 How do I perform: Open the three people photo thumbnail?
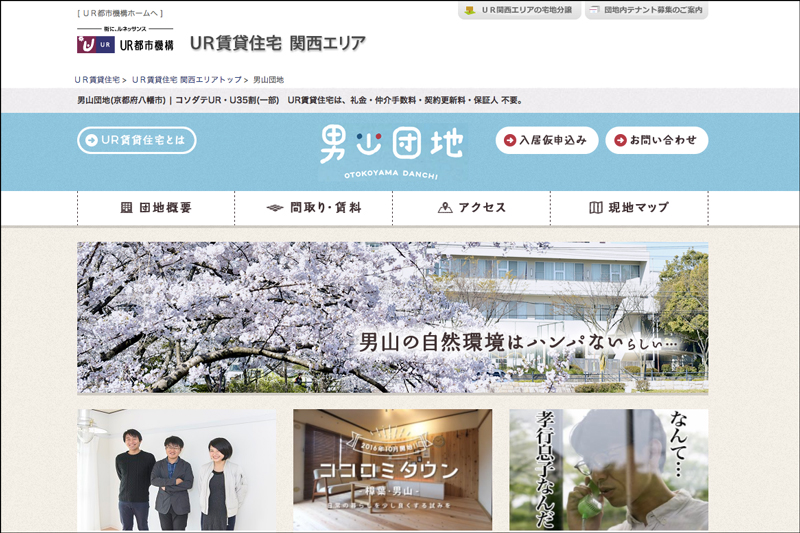(177, 470)
